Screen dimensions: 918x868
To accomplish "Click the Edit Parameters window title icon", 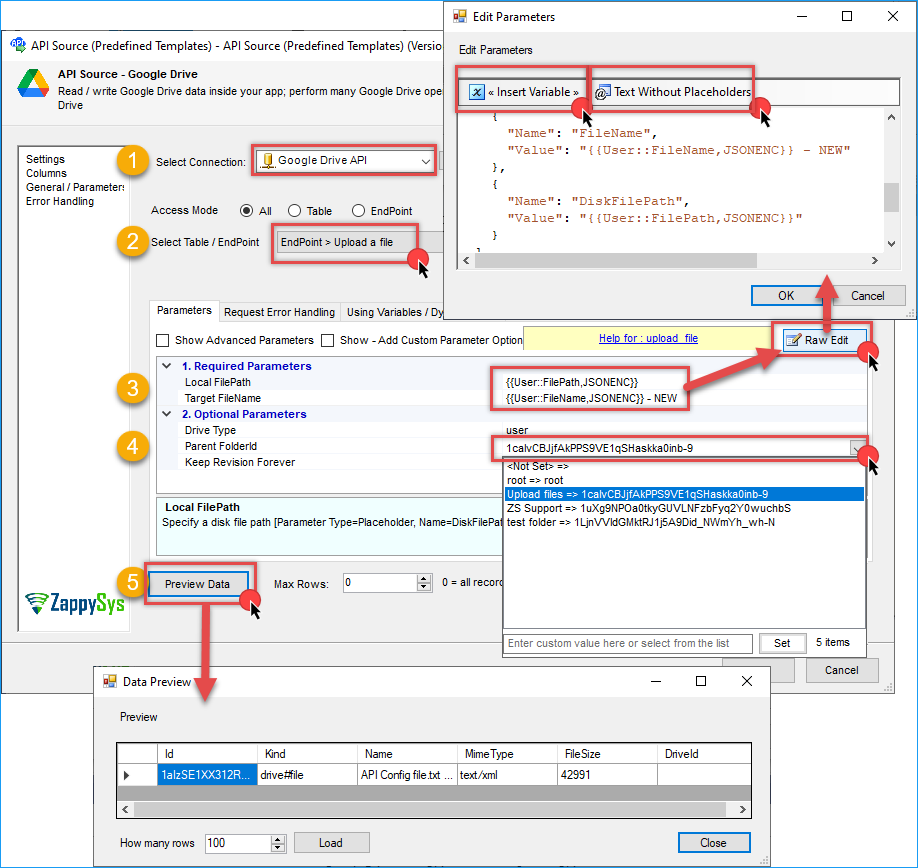I will (x=460, y=16).
